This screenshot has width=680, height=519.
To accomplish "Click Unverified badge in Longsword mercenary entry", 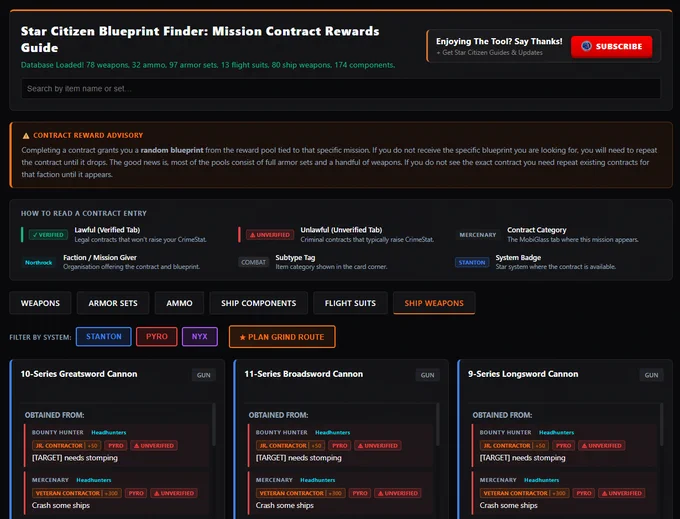I will point(621,493).
